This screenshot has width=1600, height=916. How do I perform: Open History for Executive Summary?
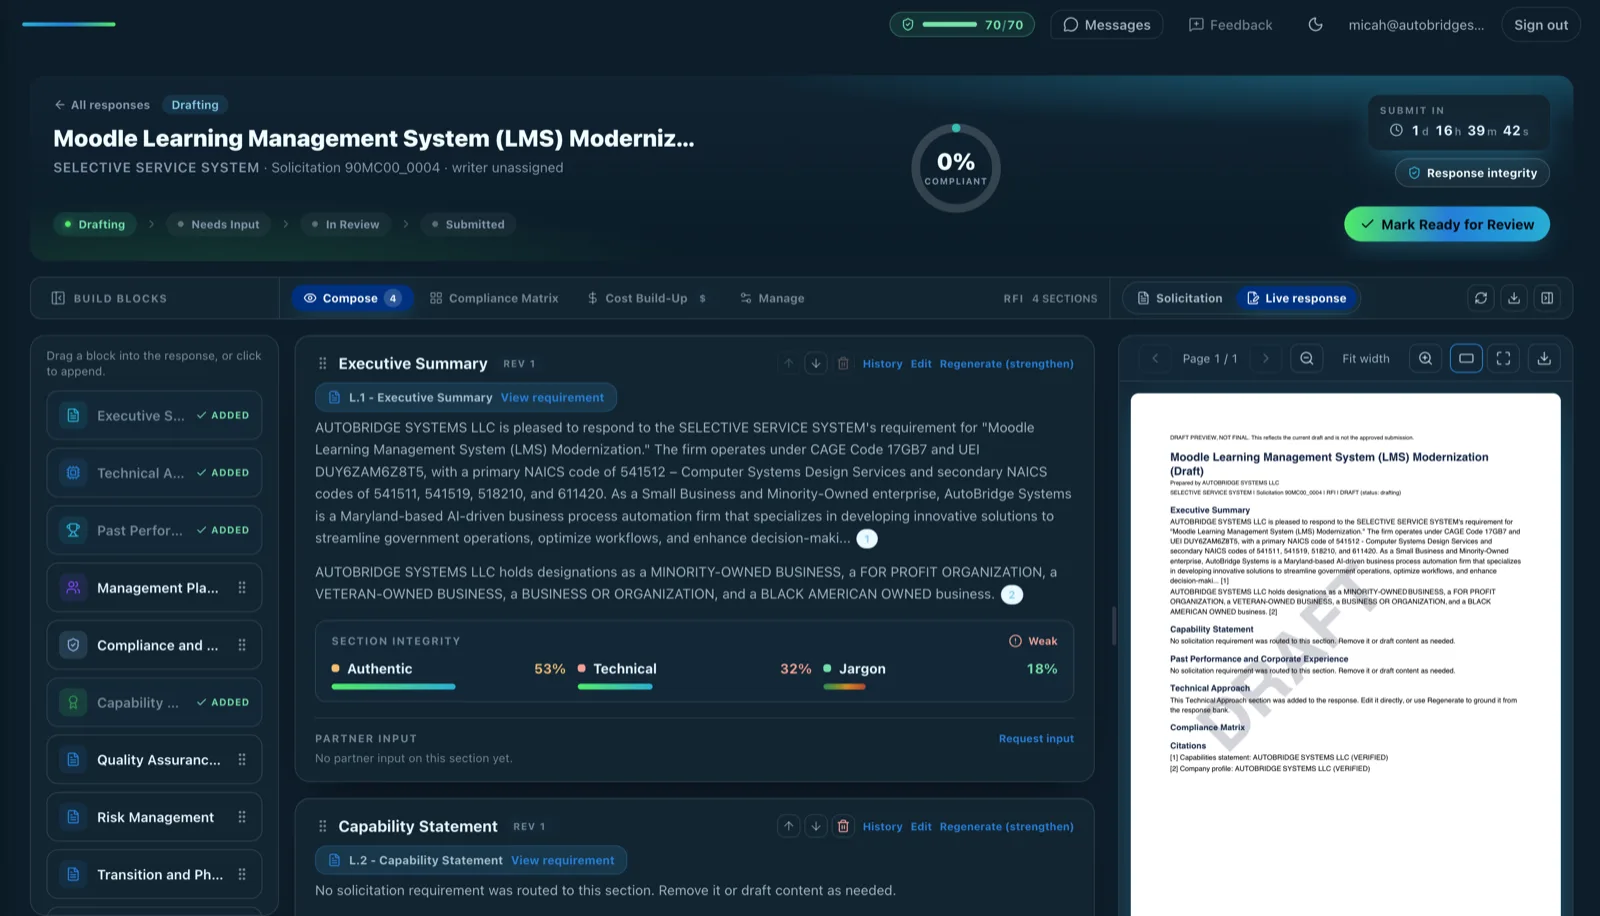[x=882, y=364]
